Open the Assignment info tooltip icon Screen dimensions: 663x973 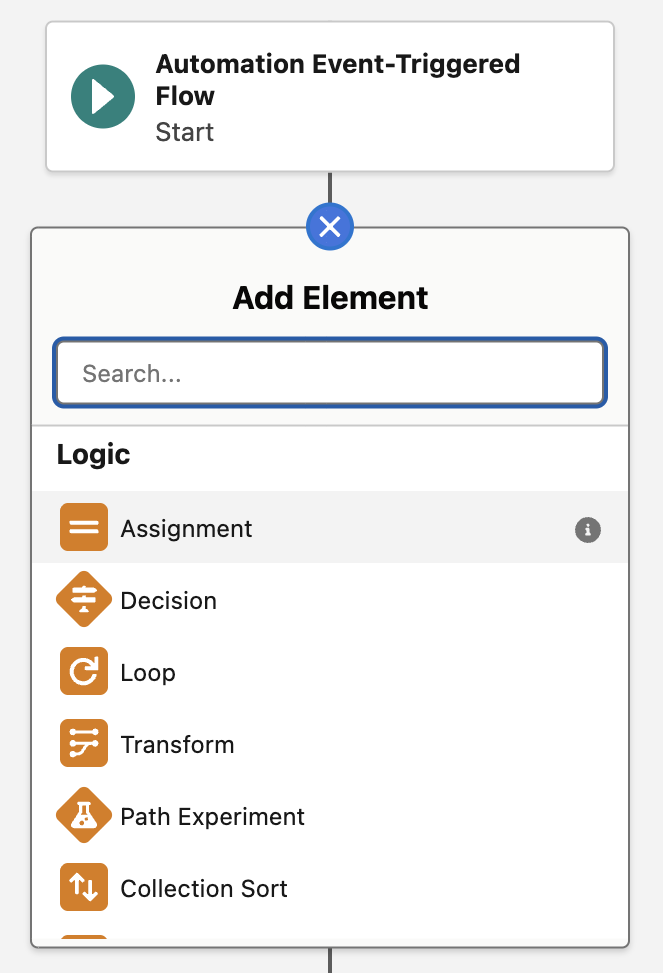tap(587, 530)
